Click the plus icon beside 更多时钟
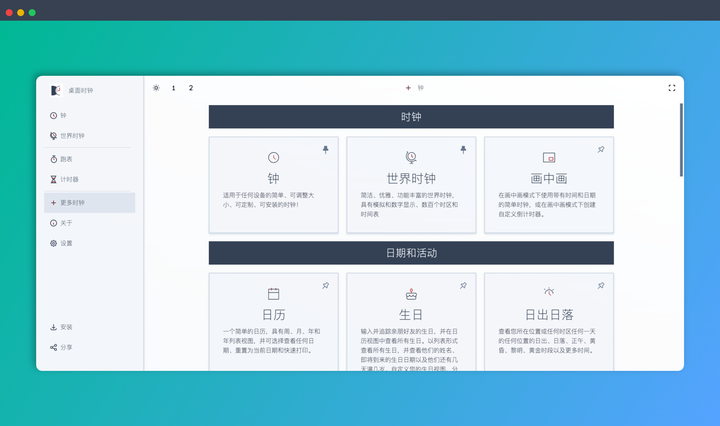The image size is (720, 426). click(x=54, y=203)
